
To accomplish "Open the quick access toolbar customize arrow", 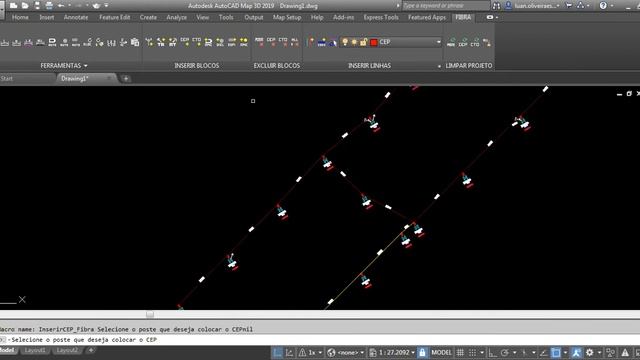I will pyautogui.click(x=107, y=6).
